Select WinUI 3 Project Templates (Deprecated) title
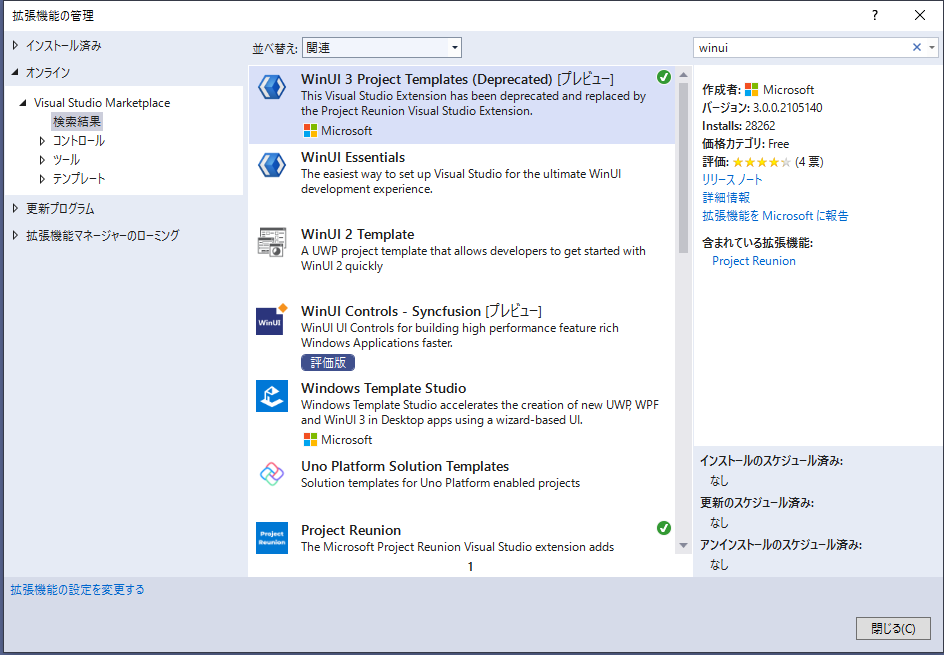 427,79
